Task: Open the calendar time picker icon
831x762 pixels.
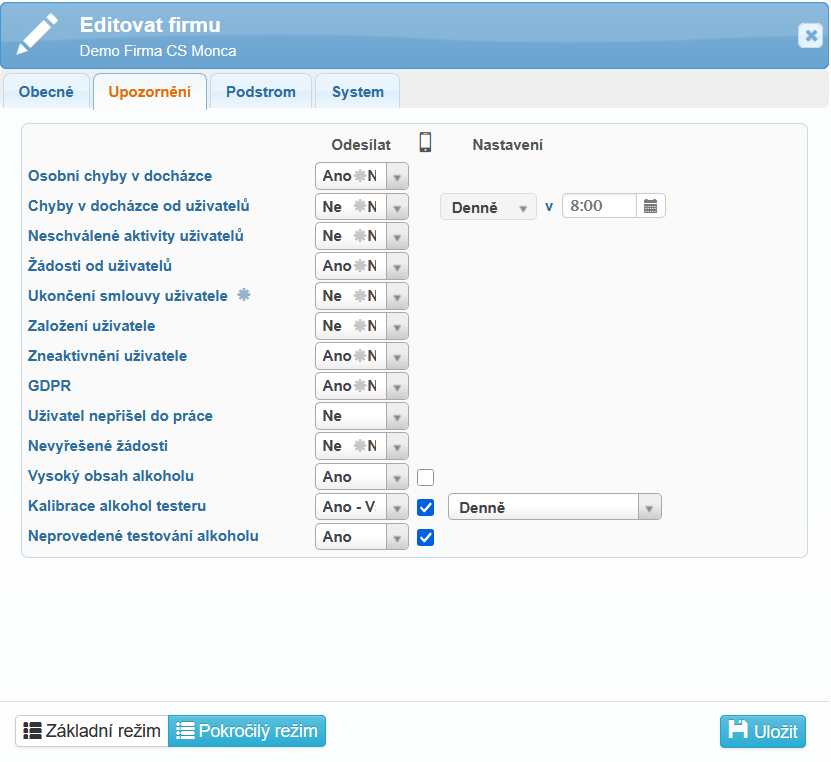Action: (651, 206)
